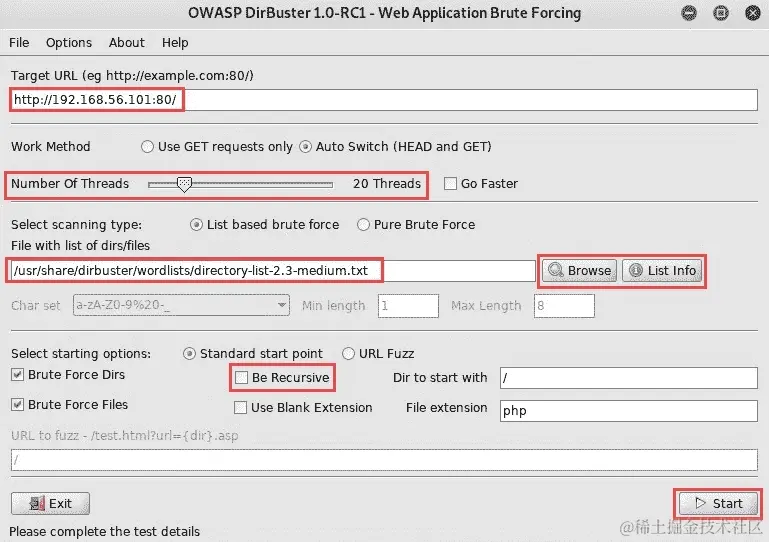
Task: Click the play triangle icon on Start
Action: (700, 503)
